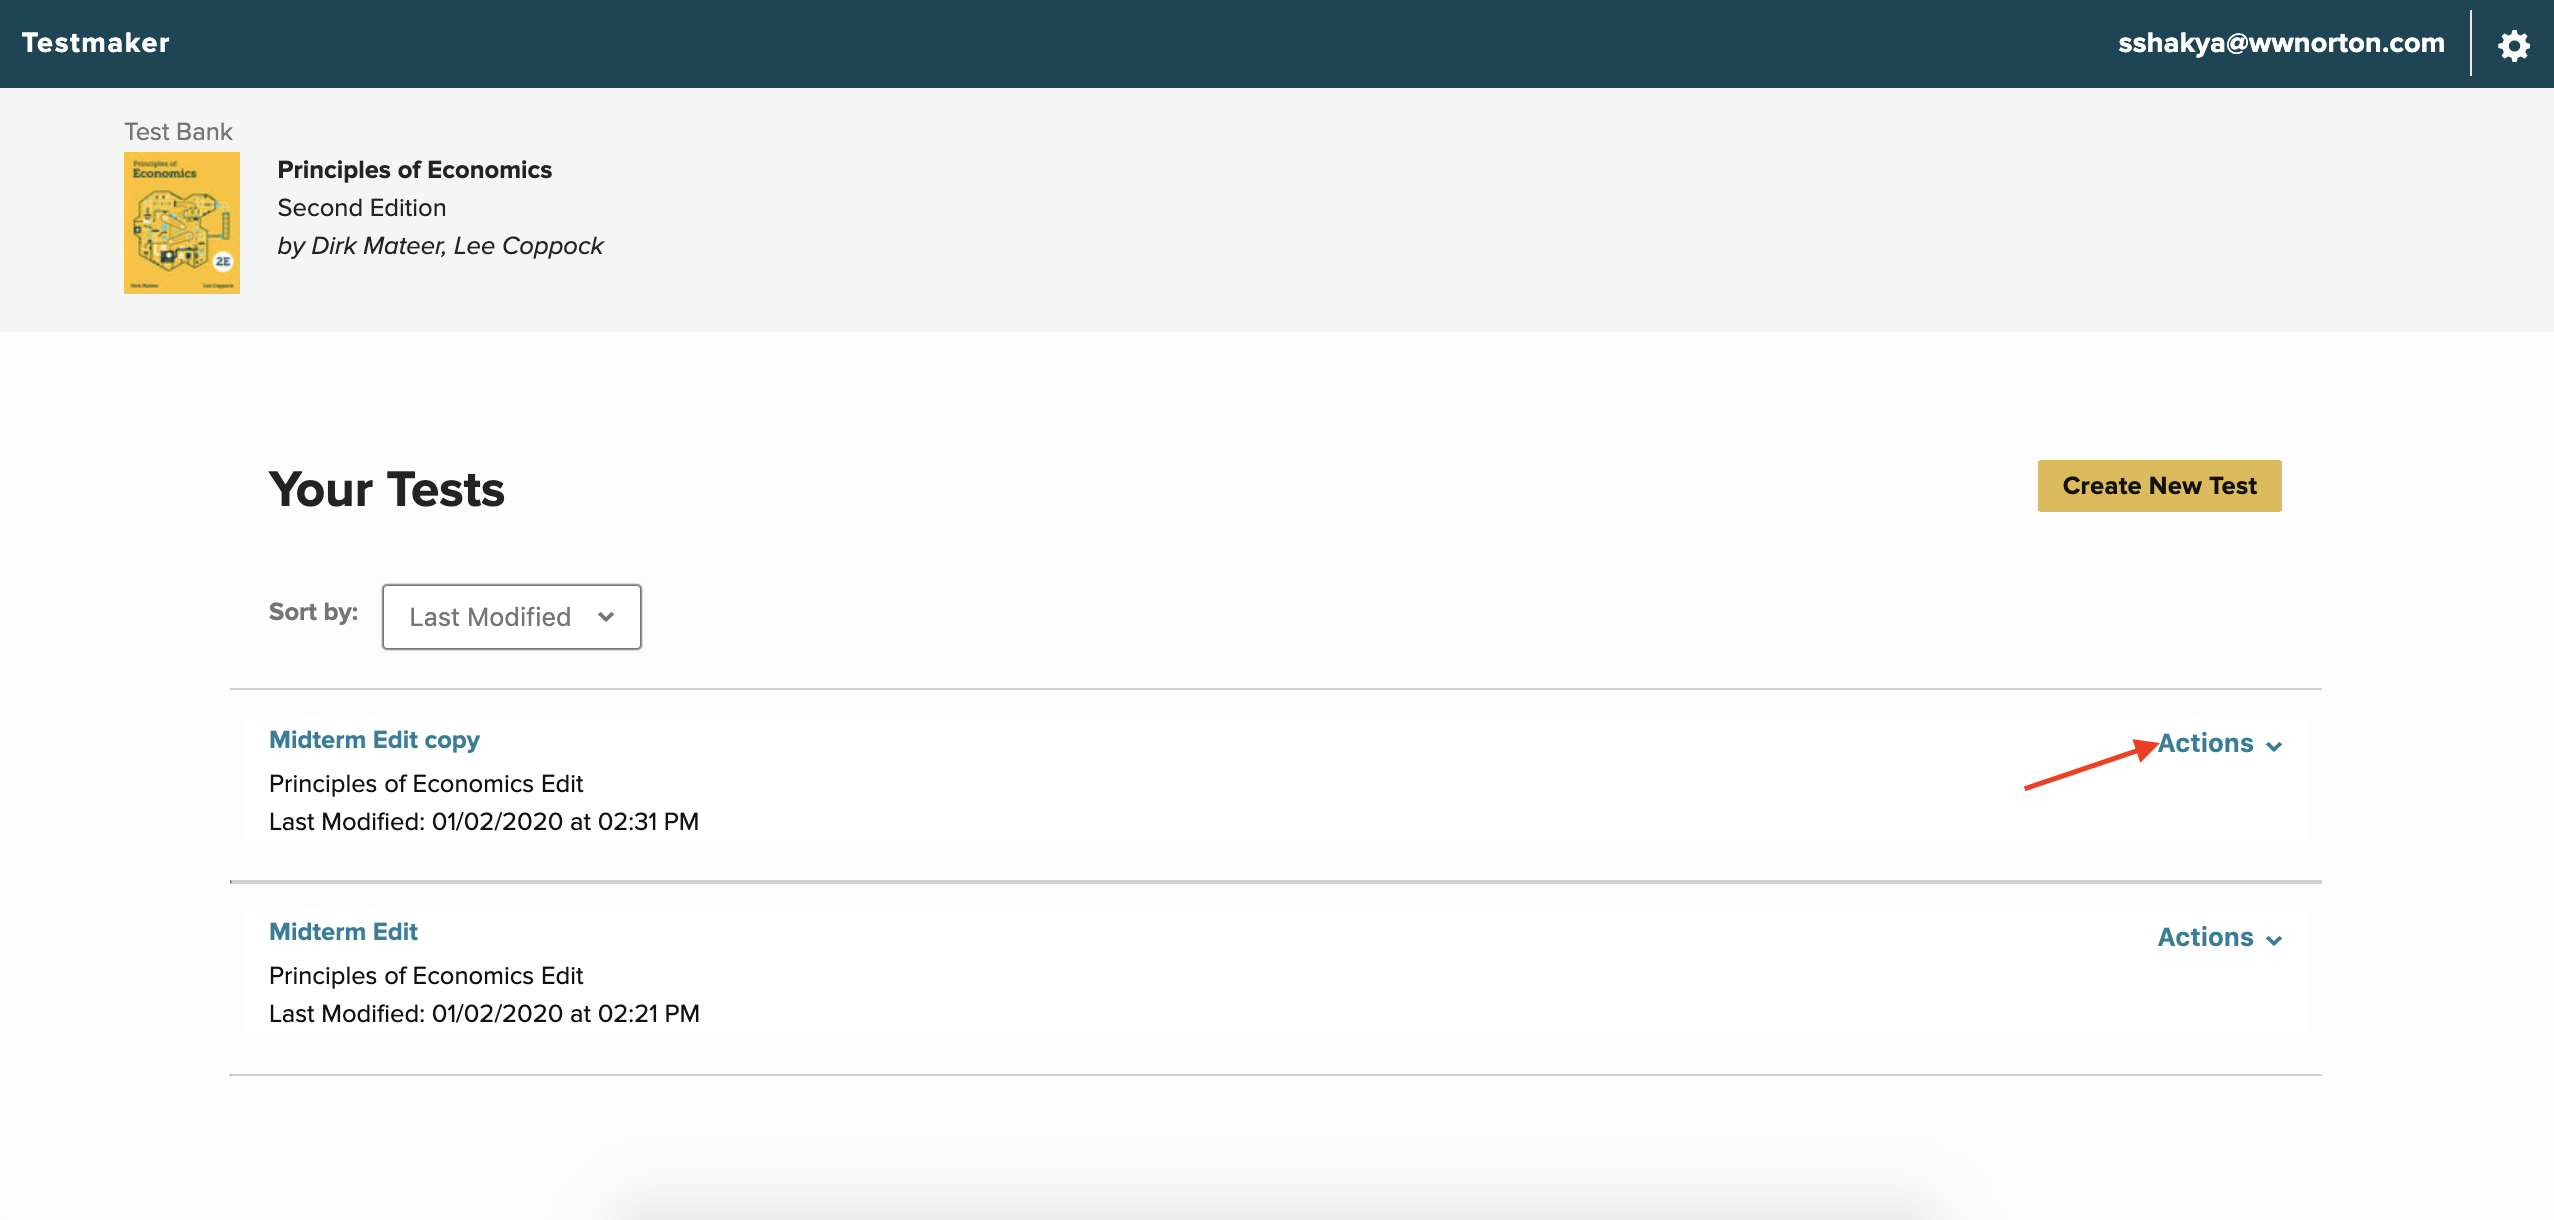Click the chevron arrow in Sort by box
Viewport: 2554px width, 1220px height.
(606, 617)
